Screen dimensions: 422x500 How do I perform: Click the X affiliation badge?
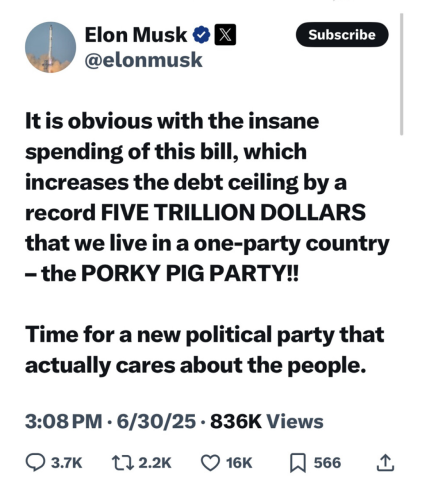pos(225,35)
